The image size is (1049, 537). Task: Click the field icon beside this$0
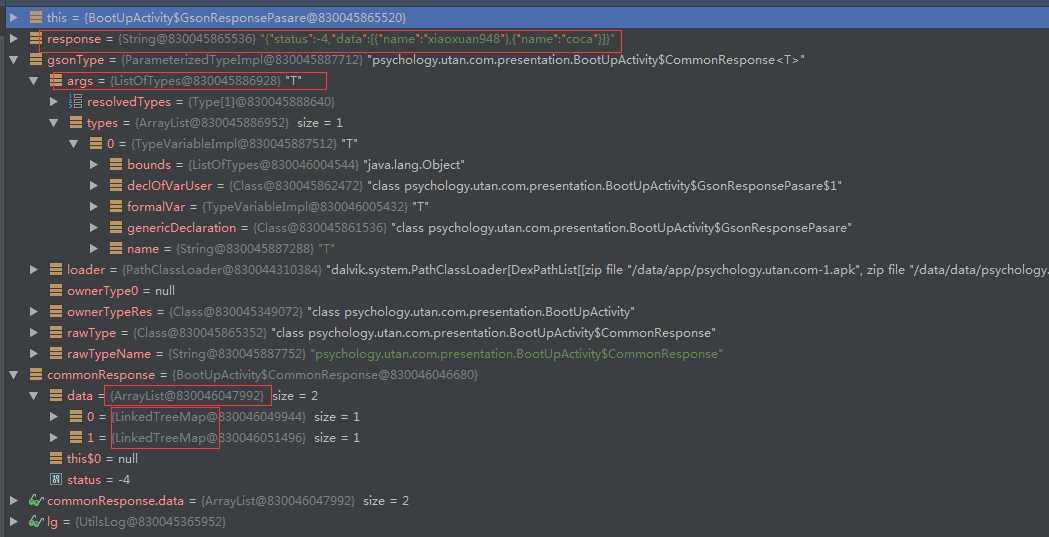(56, 459)
